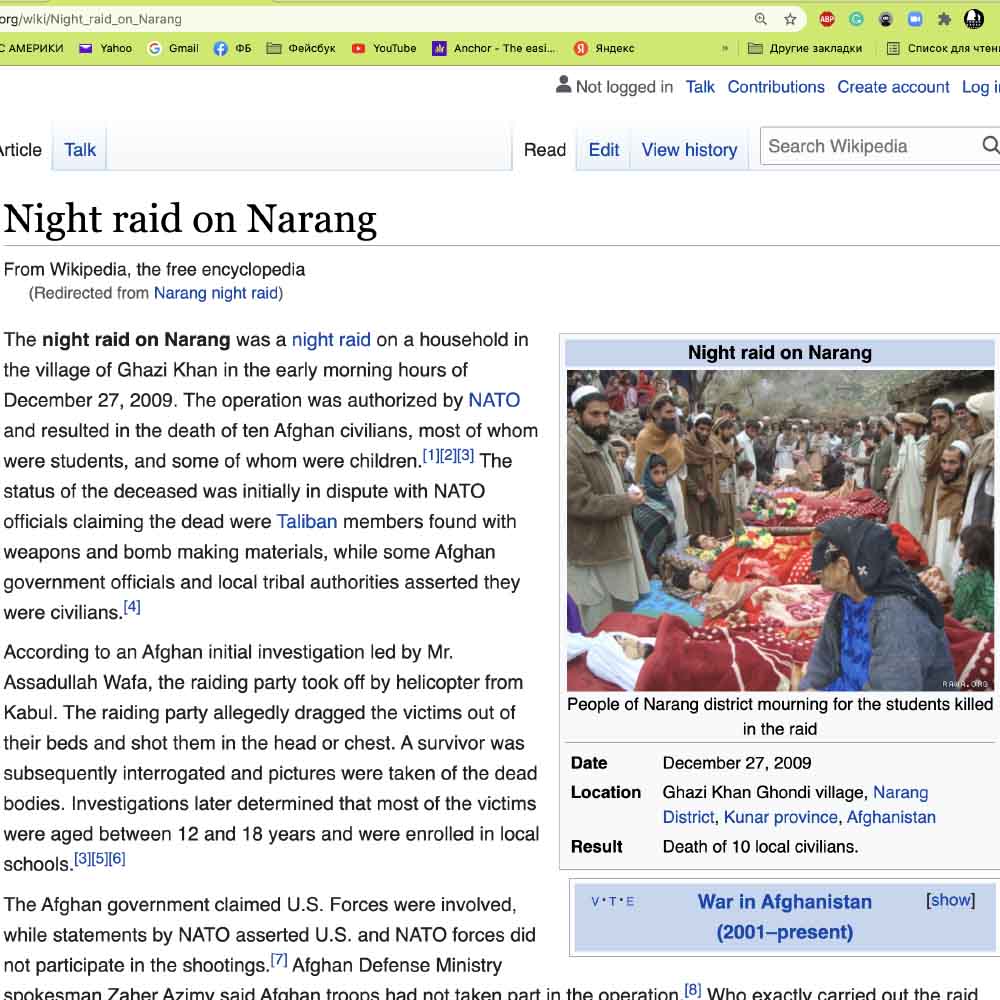Open the YouTube bookmark

pyautogui.click(x=384, y=48)
